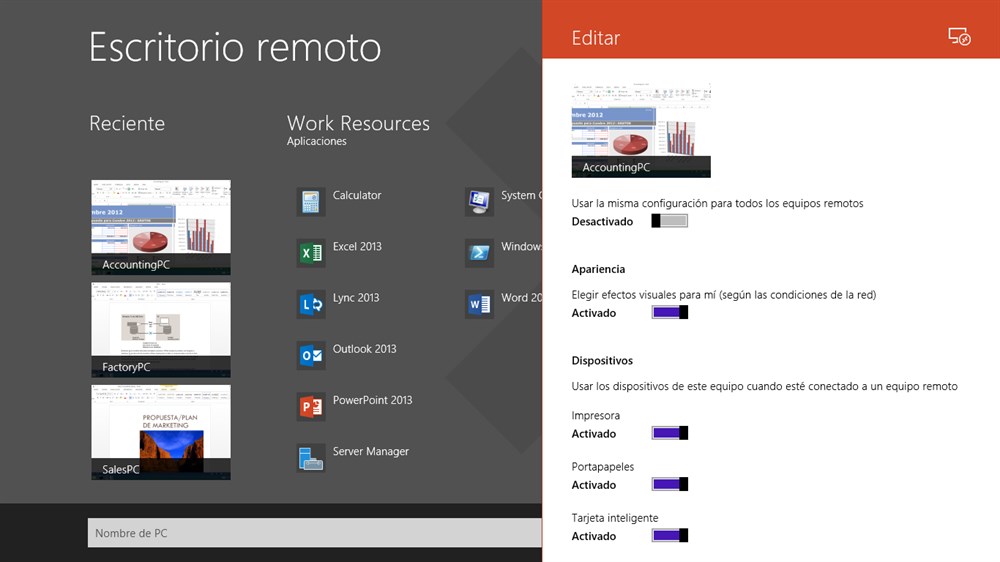Turn off Portapapeles sharing toggle
Image resolution: width=1000 pixels, height=562 pixels.
point(669,485)
